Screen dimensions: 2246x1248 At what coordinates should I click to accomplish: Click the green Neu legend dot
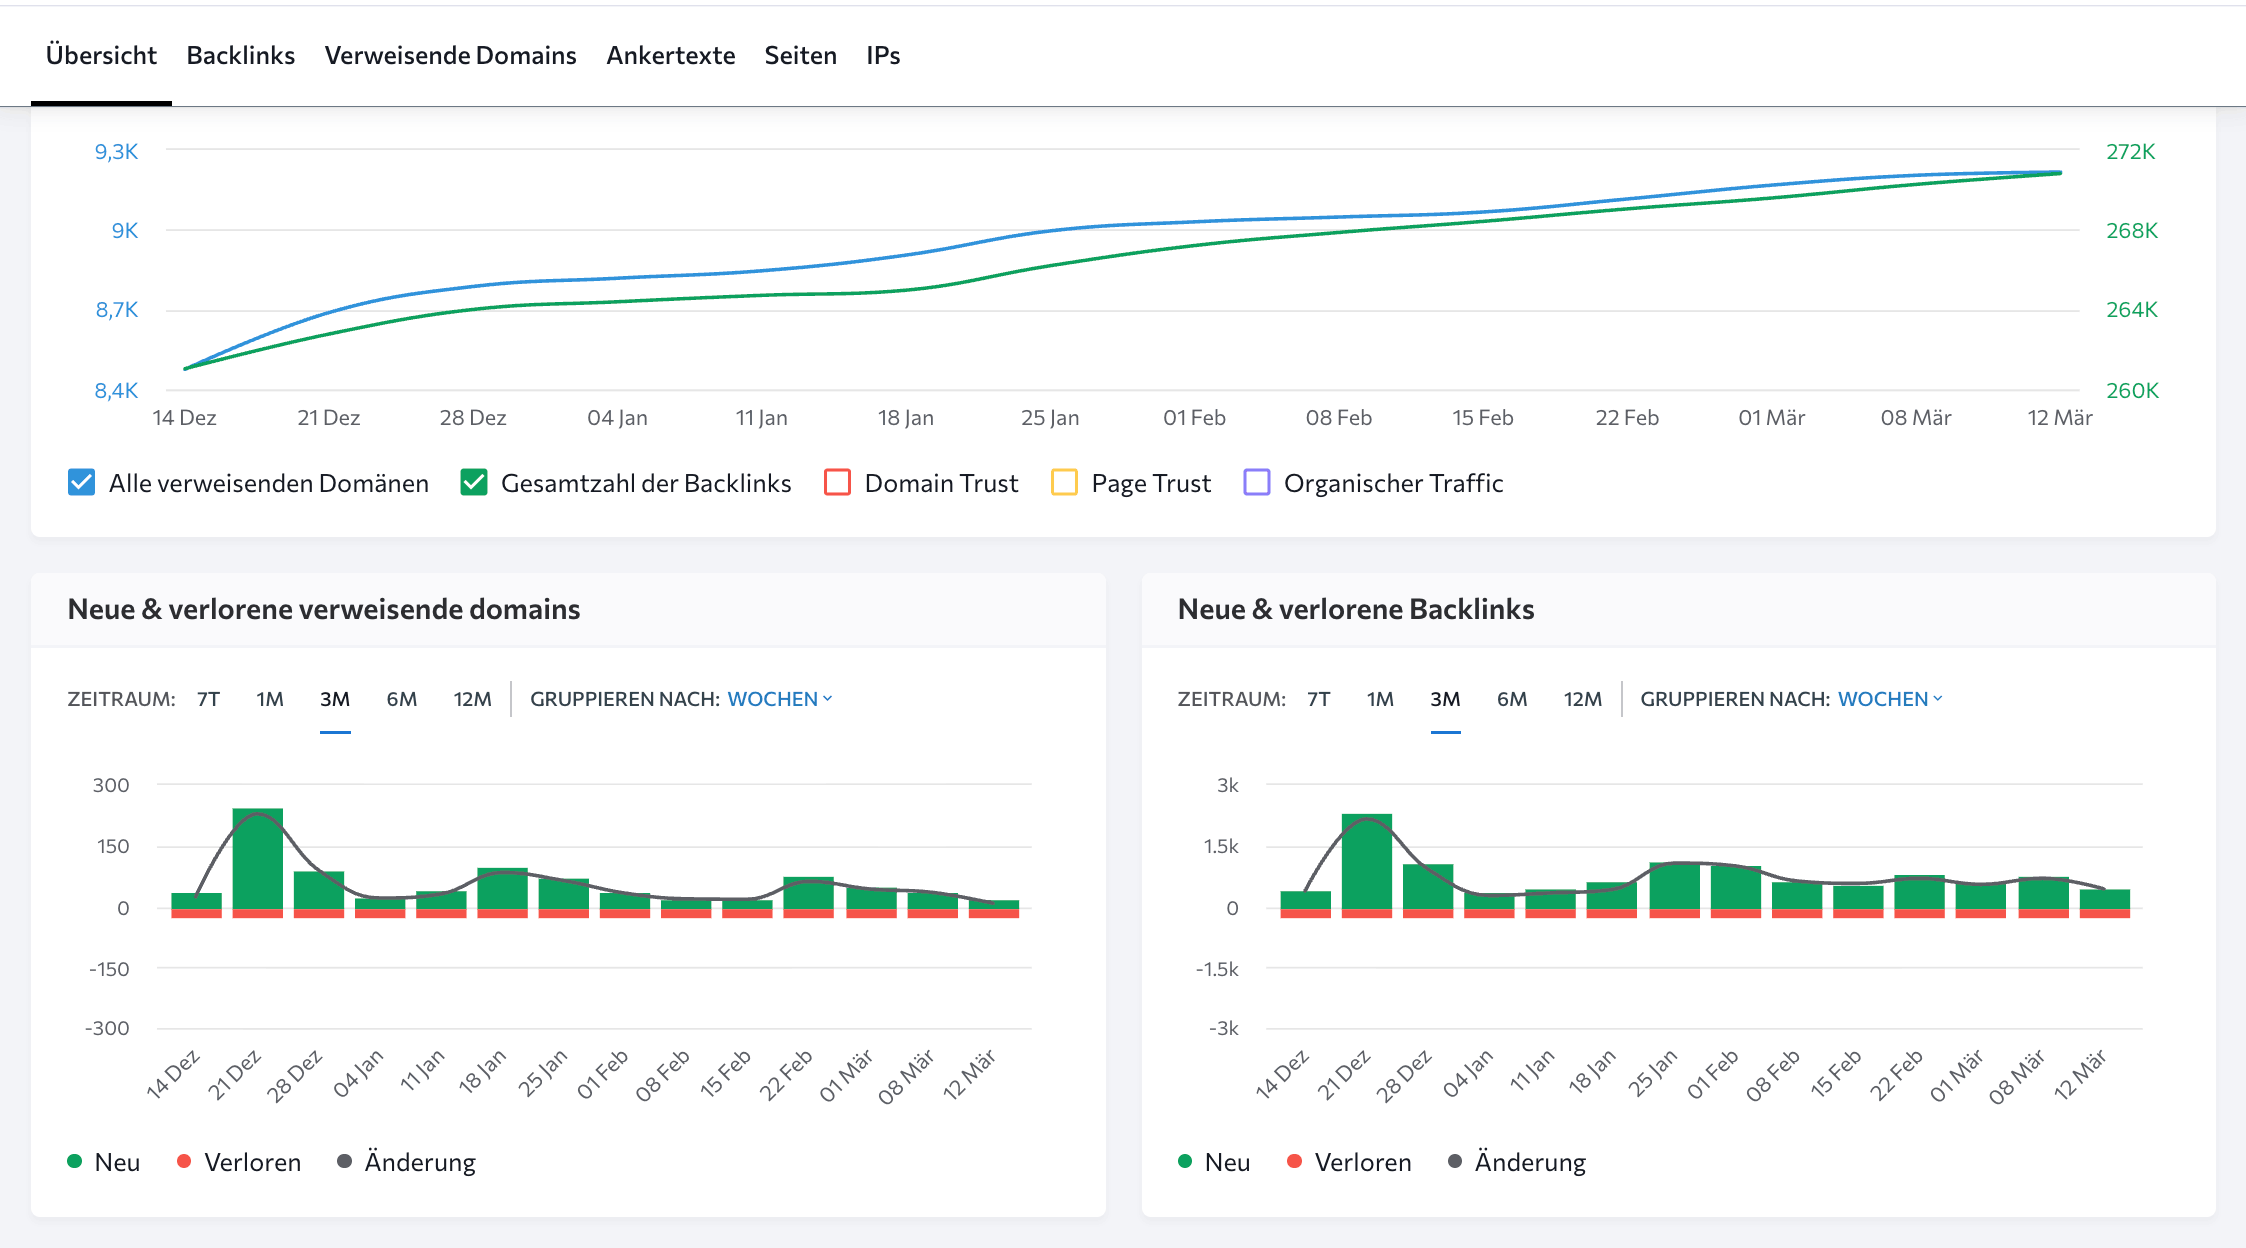[73, 1161]
